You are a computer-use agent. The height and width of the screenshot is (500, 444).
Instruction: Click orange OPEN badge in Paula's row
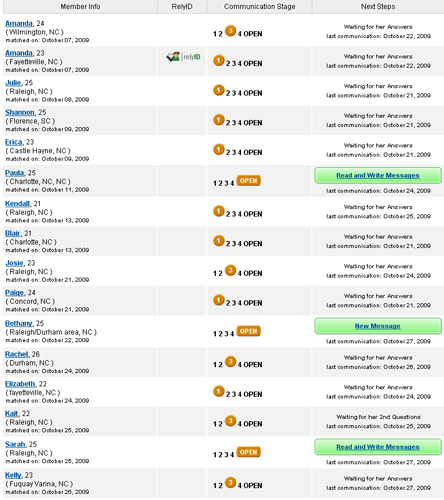tap(248, 181)
